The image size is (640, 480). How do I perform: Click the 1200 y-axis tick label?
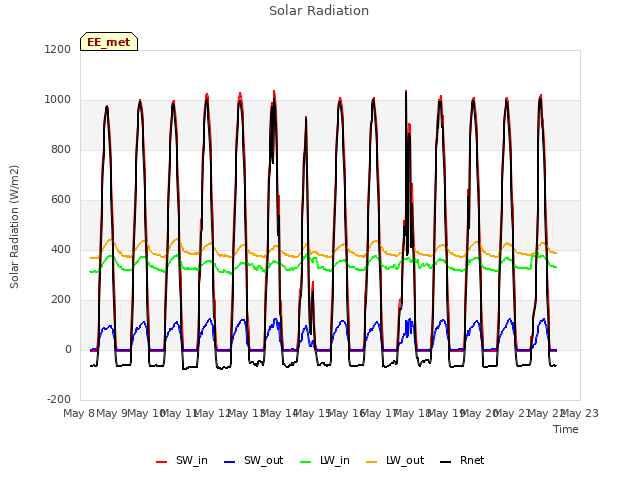pos(58,50)
